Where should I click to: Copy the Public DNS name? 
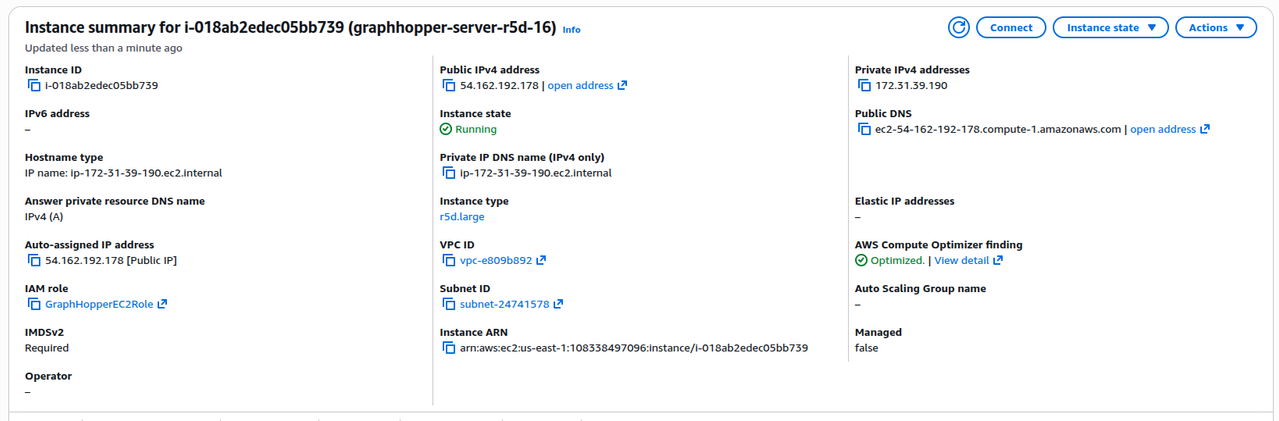pos(864,129)
